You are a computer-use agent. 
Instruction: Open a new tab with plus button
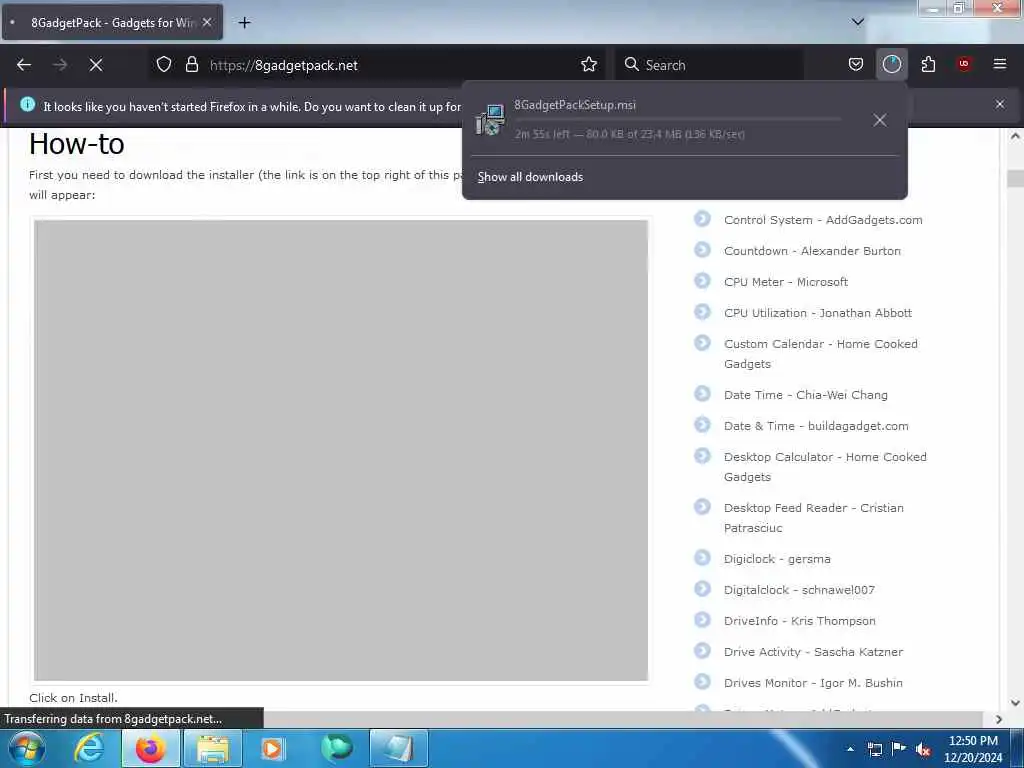point(244,23)
